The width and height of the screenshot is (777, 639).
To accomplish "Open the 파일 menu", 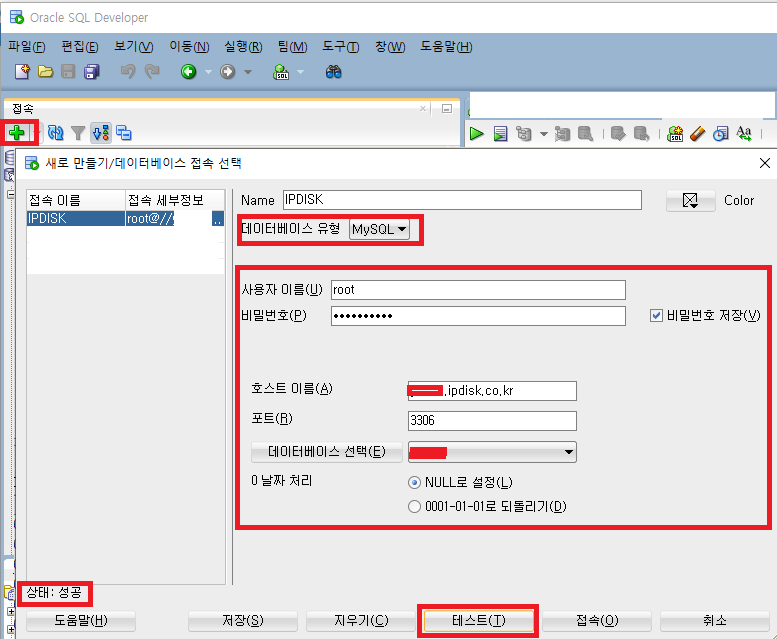I will coord(27,47).
